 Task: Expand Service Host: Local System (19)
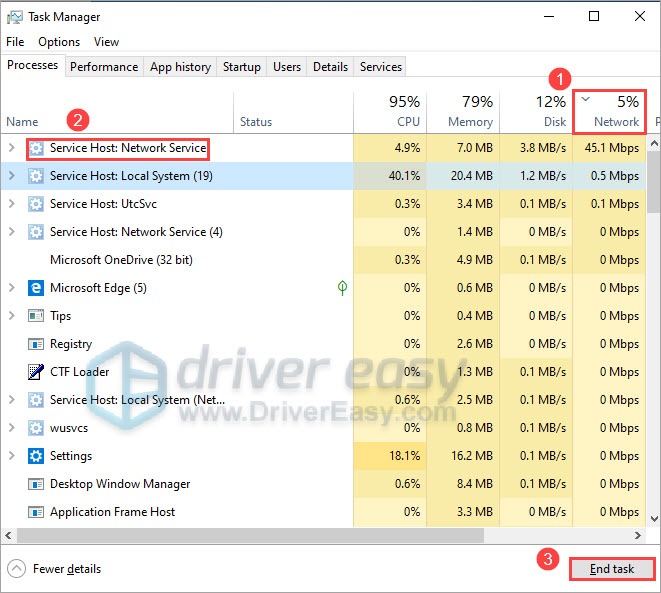(x=12, y=176)
